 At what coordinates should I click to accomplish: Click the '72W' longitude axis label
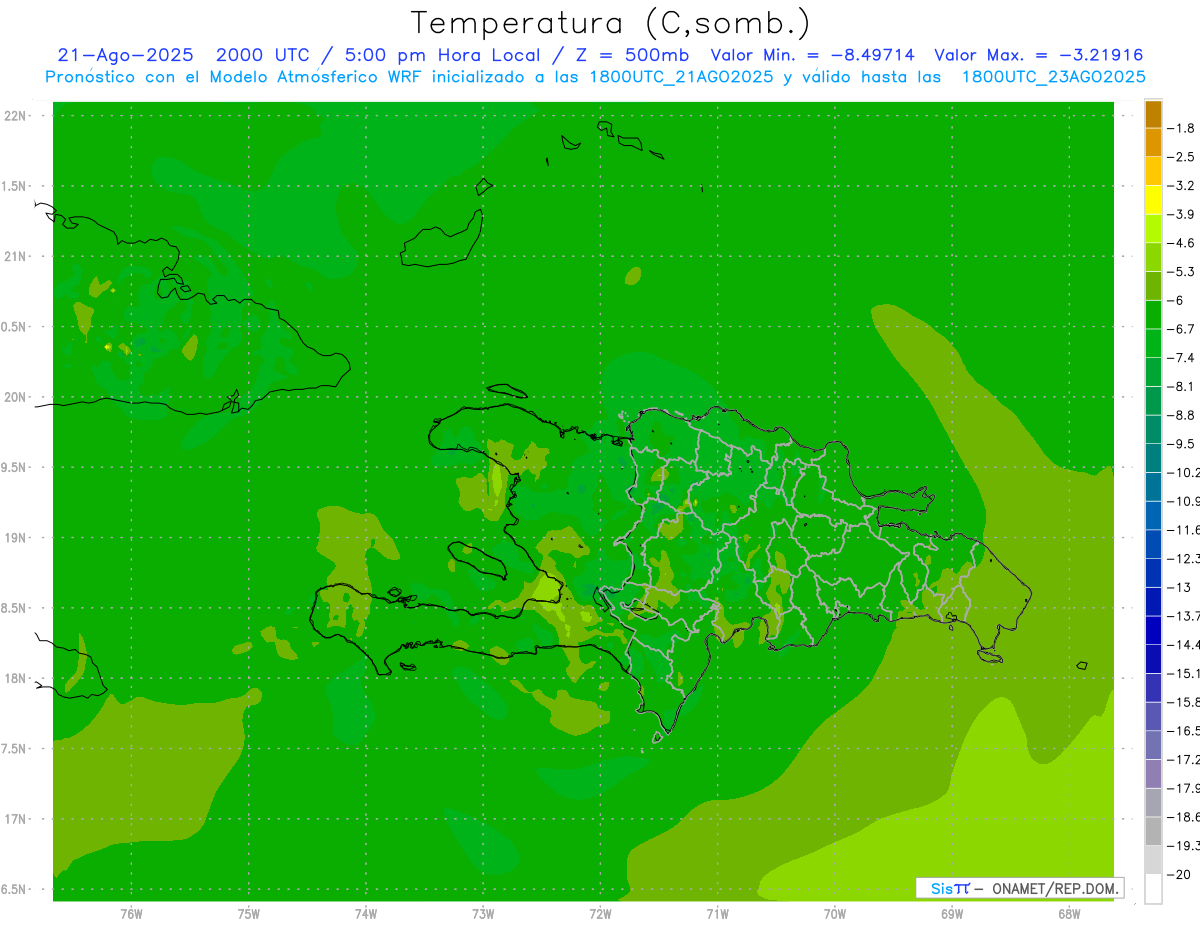pos(600,914)
